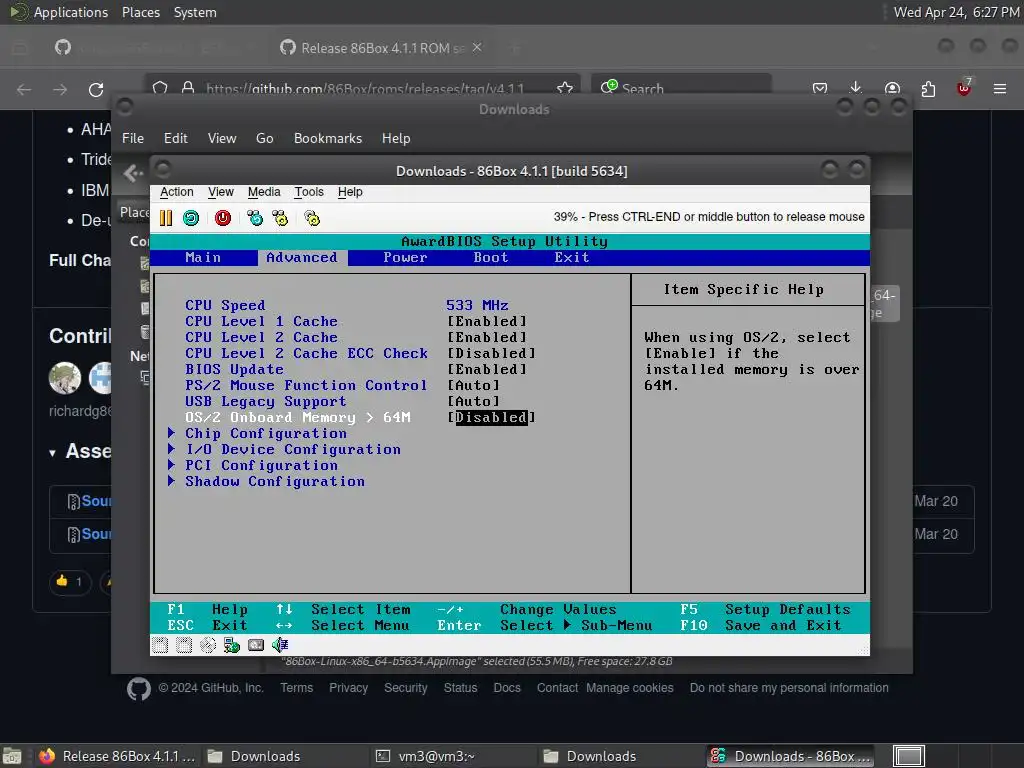1024x768 pixels.
Task: Bookmark the page with the star
Action: 565,88
